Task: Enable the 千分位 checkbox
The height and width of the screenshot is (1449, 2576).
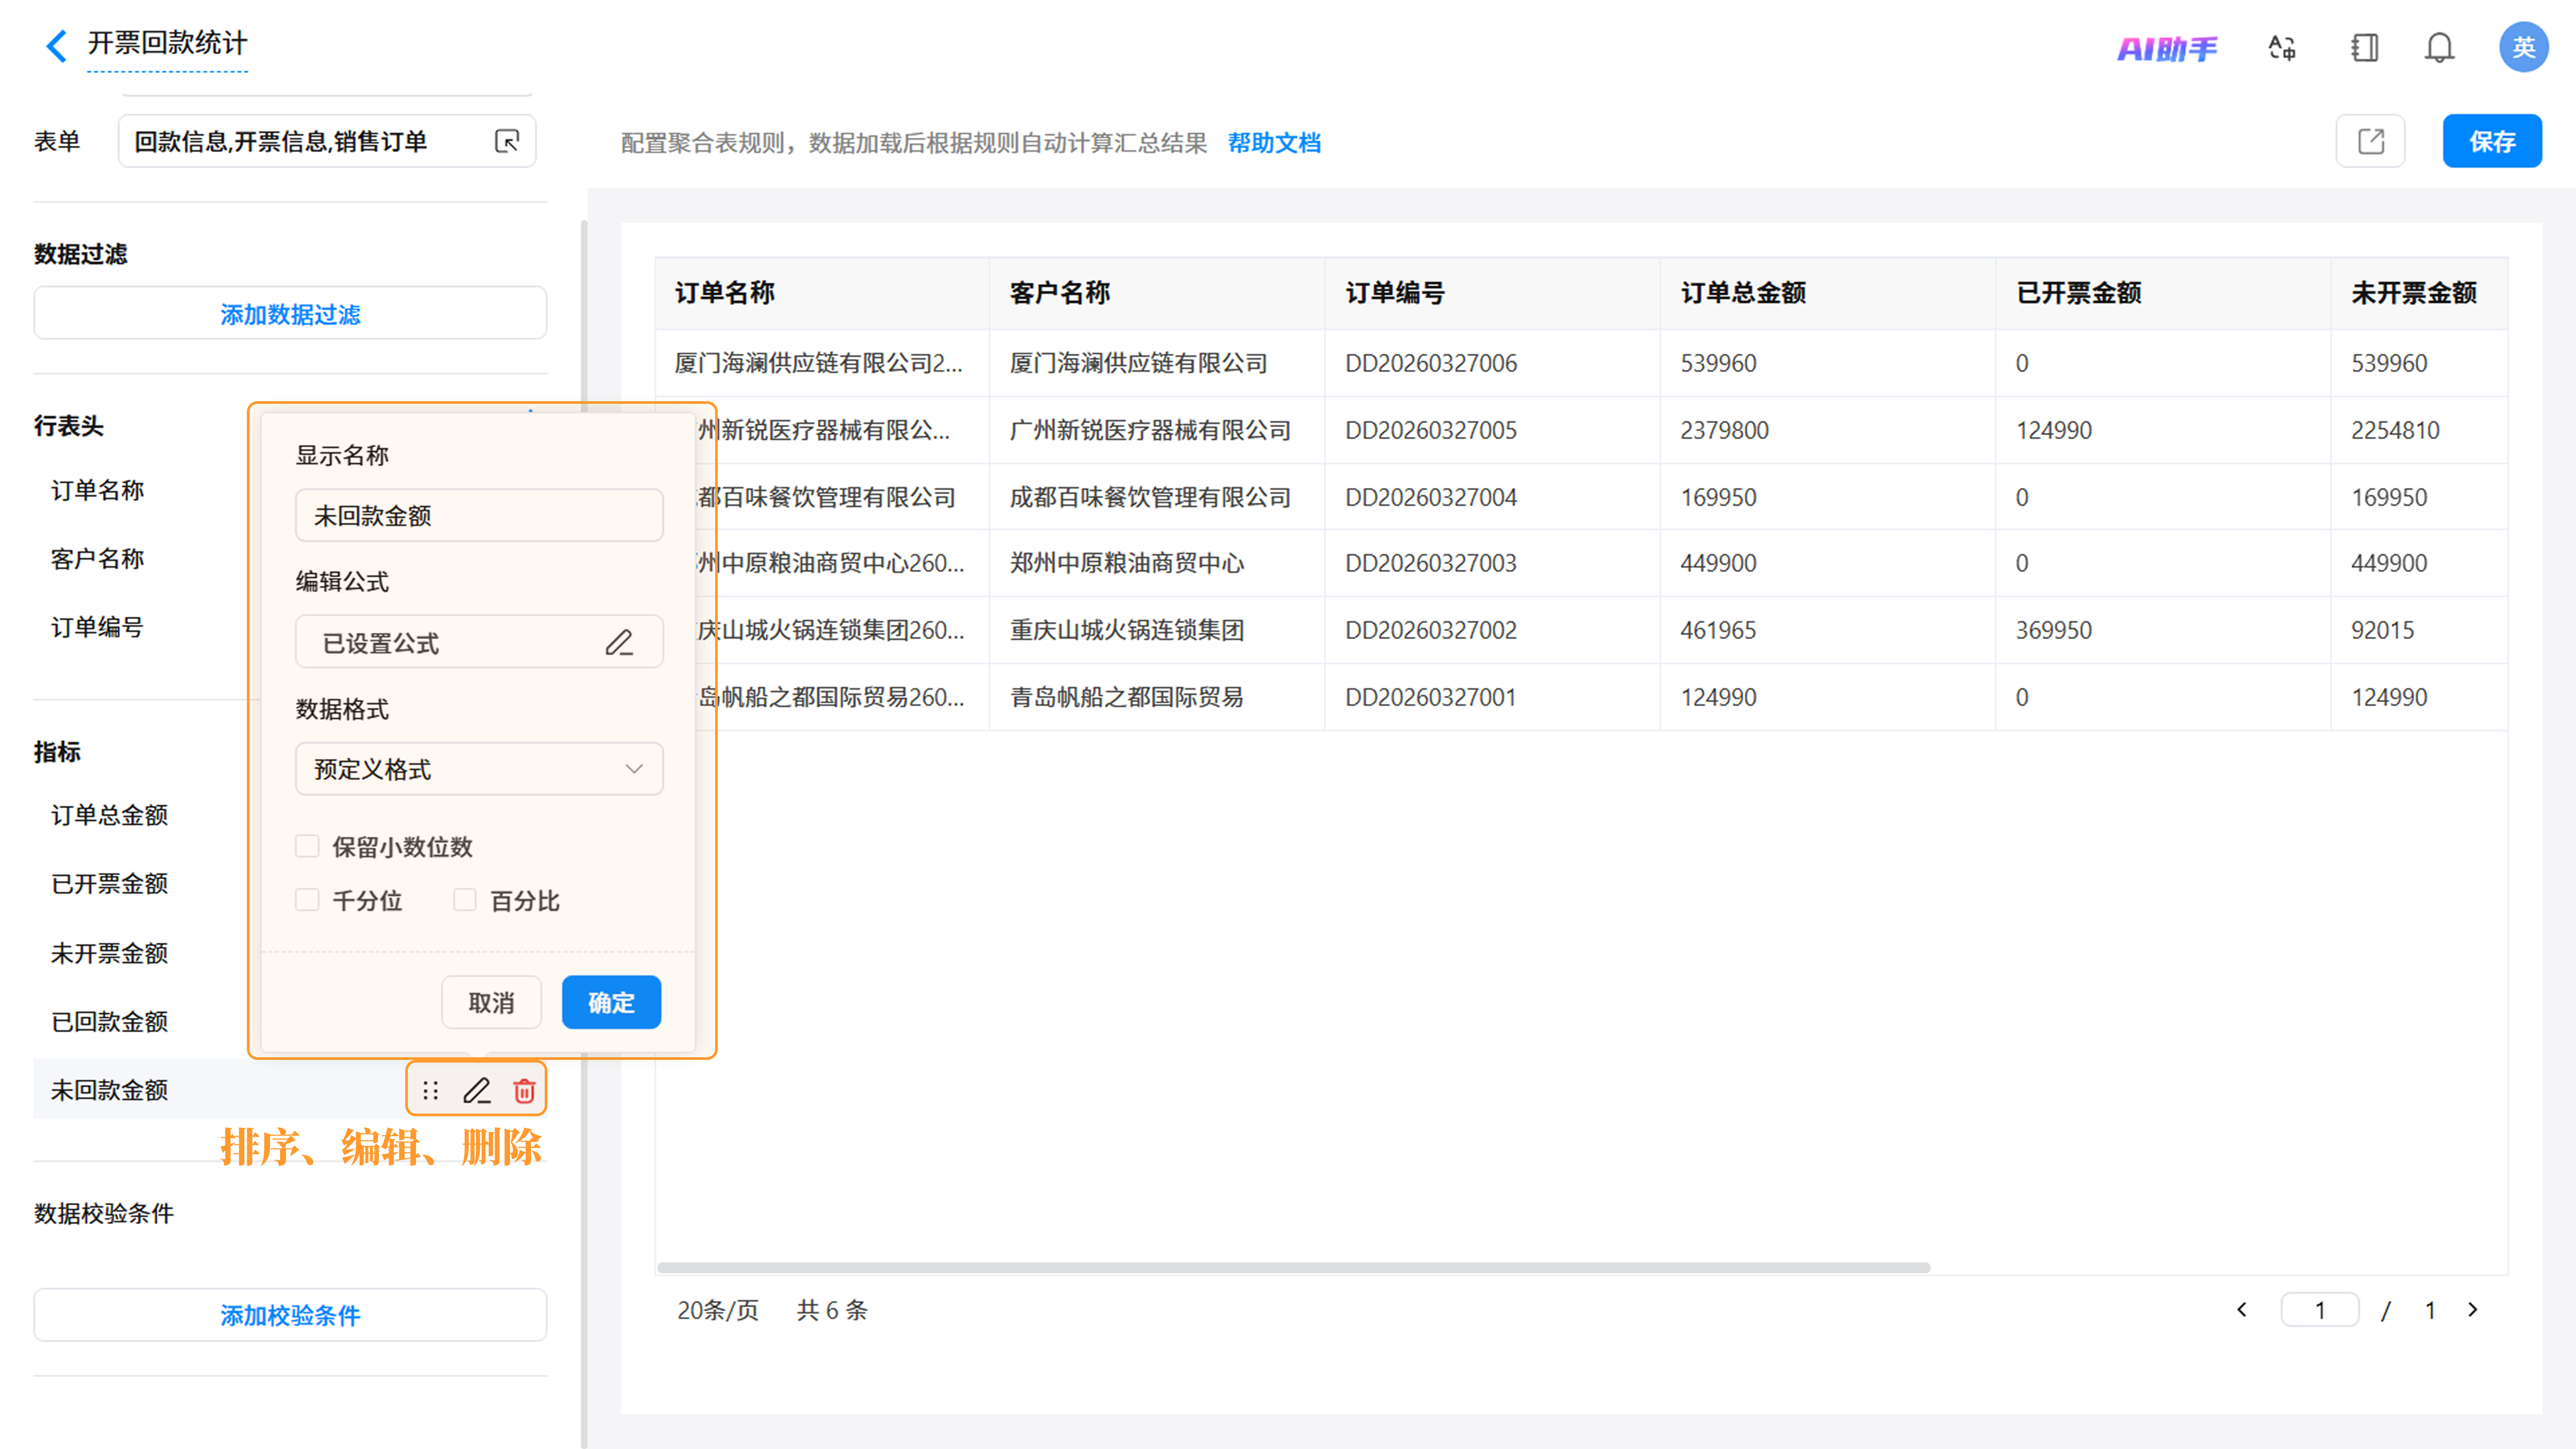Action: pyautogui.click(x=307, y=900)
